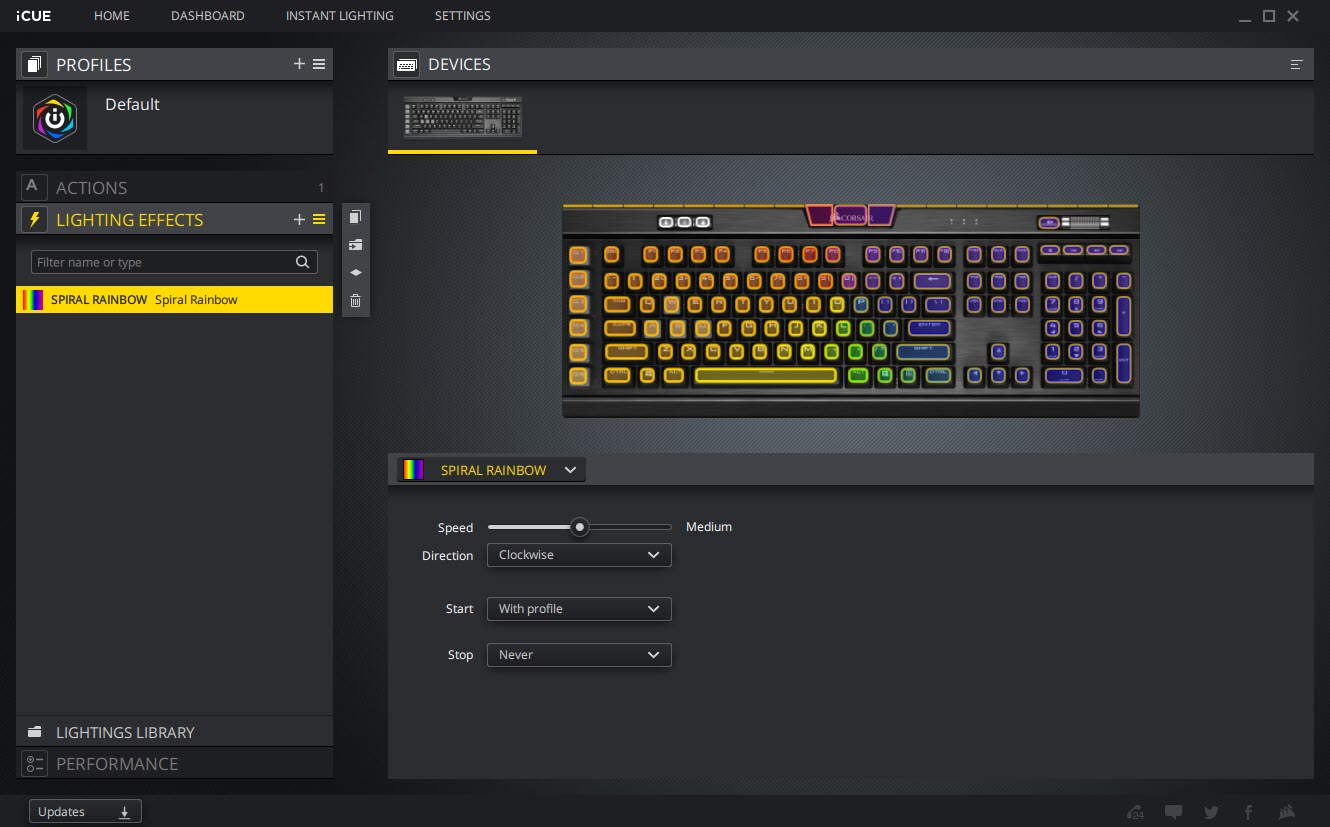Switch to the Dashboard tab
The height and width of the screenshot is (827, 1330).
(x=208, y=16)
